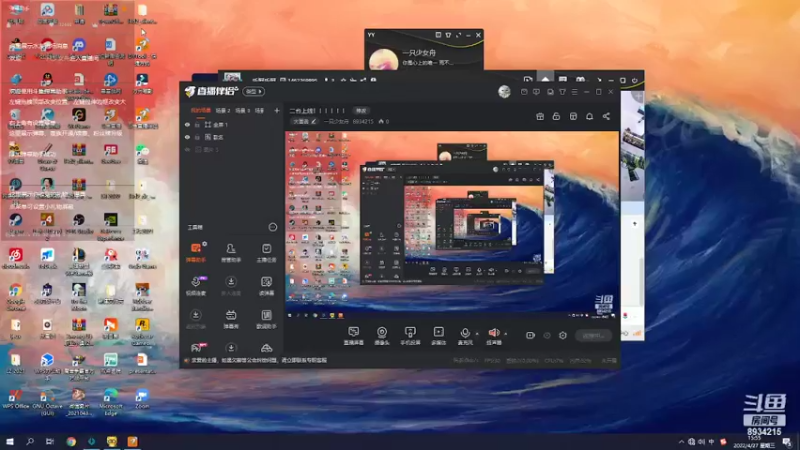Open the 歌词助手 tool in the toolbox

click(x=266, y=319)
